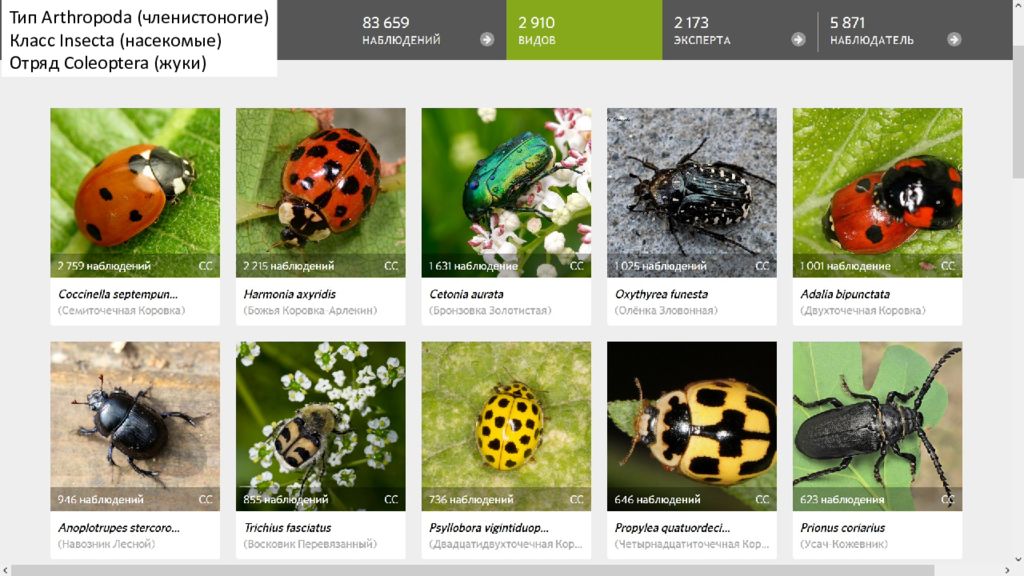1024x576 pixels.
Task: Click the CC license icon on the Harmonia axyridis photo
Action: [391, 266]
